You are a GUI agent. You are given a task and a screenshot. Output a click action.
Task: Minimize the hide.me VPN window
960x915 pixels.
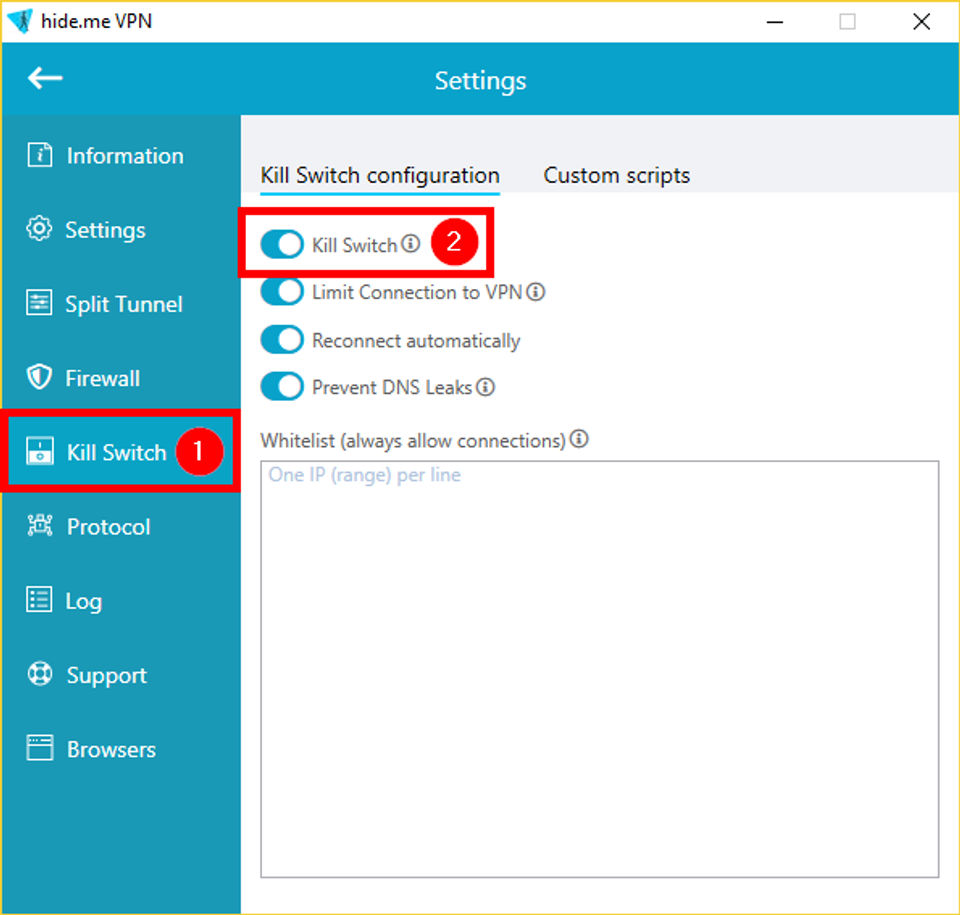(775, 22)
